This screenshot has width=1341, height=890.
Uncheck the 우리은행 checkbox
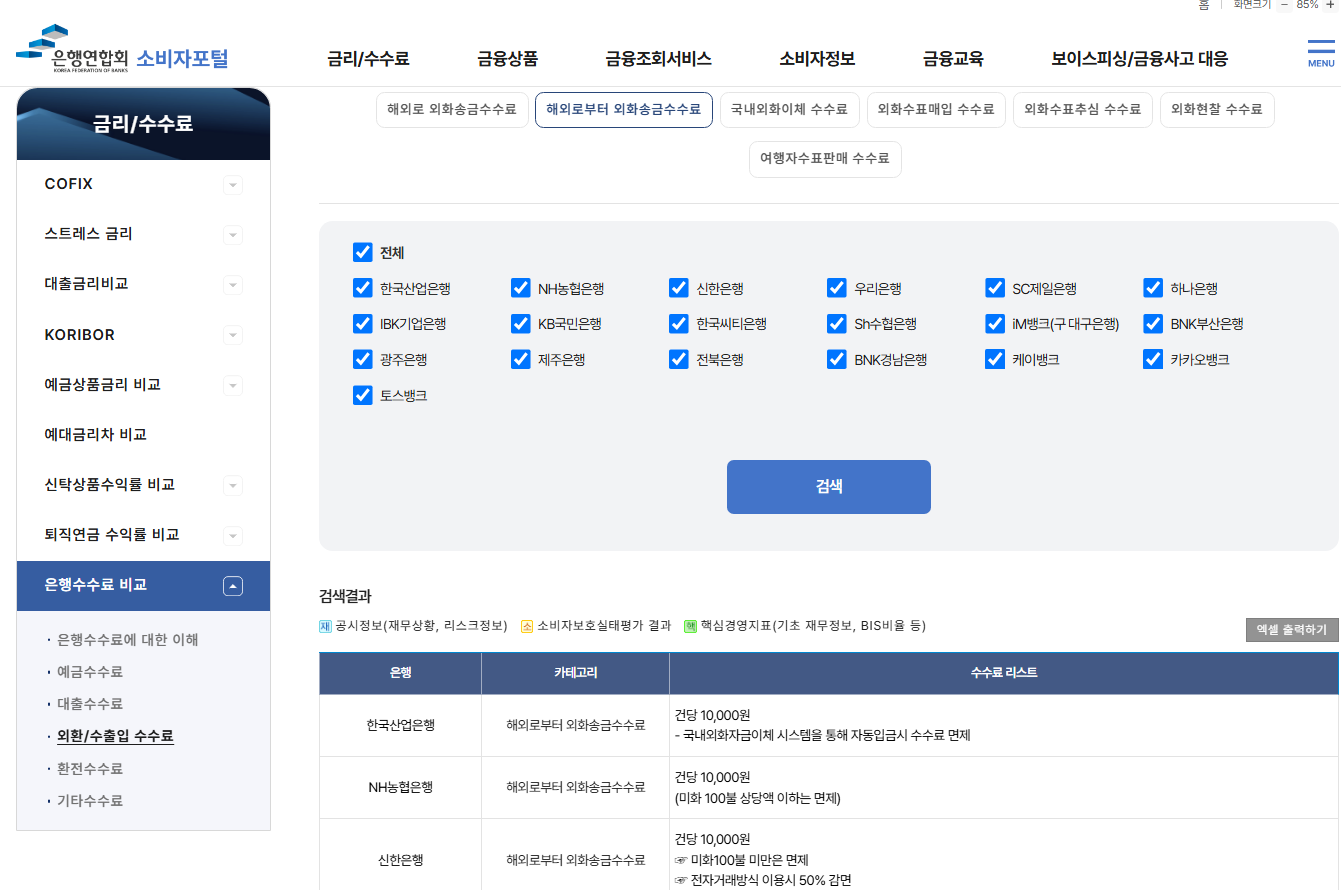click(837, 288)
